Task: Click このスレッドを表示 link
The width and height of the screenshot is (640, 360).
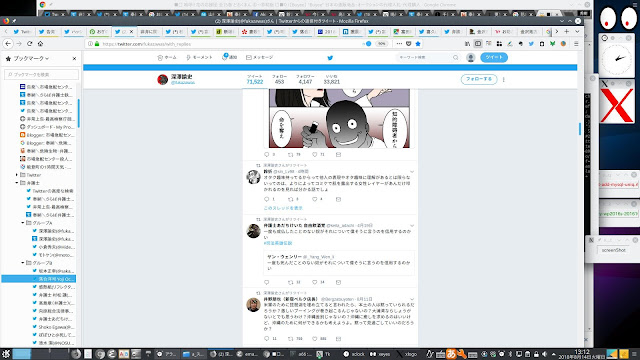Action: coord(283,208)
